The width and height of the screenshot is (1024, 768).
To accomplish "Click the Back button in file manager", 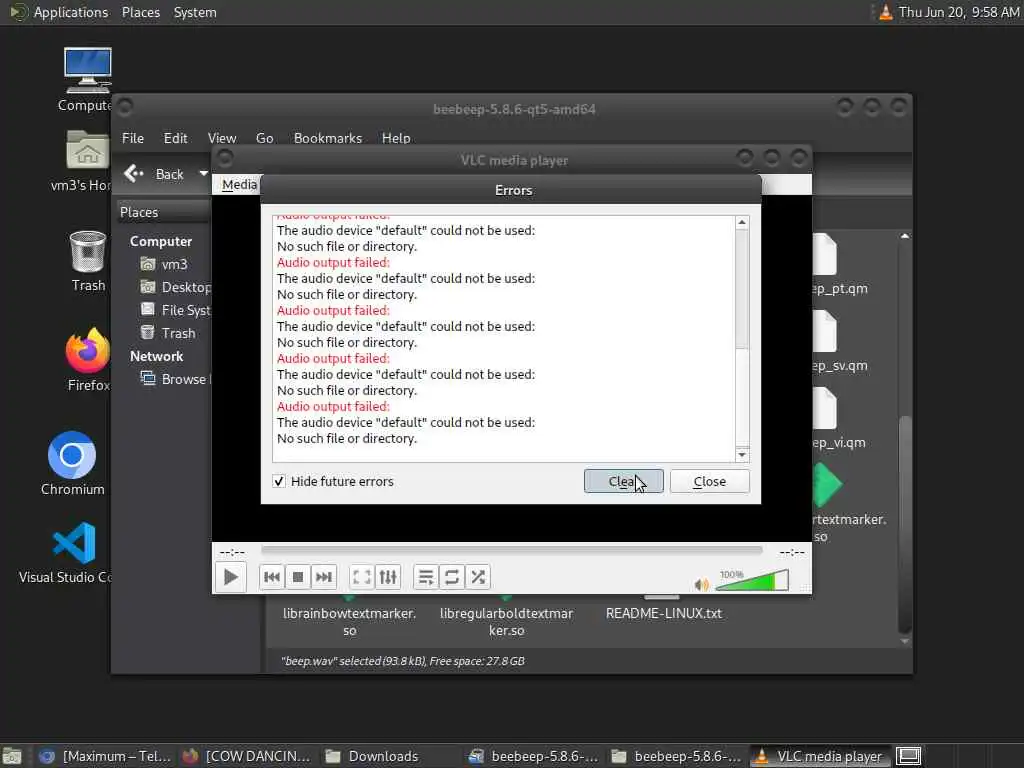I will pos(155,174).
